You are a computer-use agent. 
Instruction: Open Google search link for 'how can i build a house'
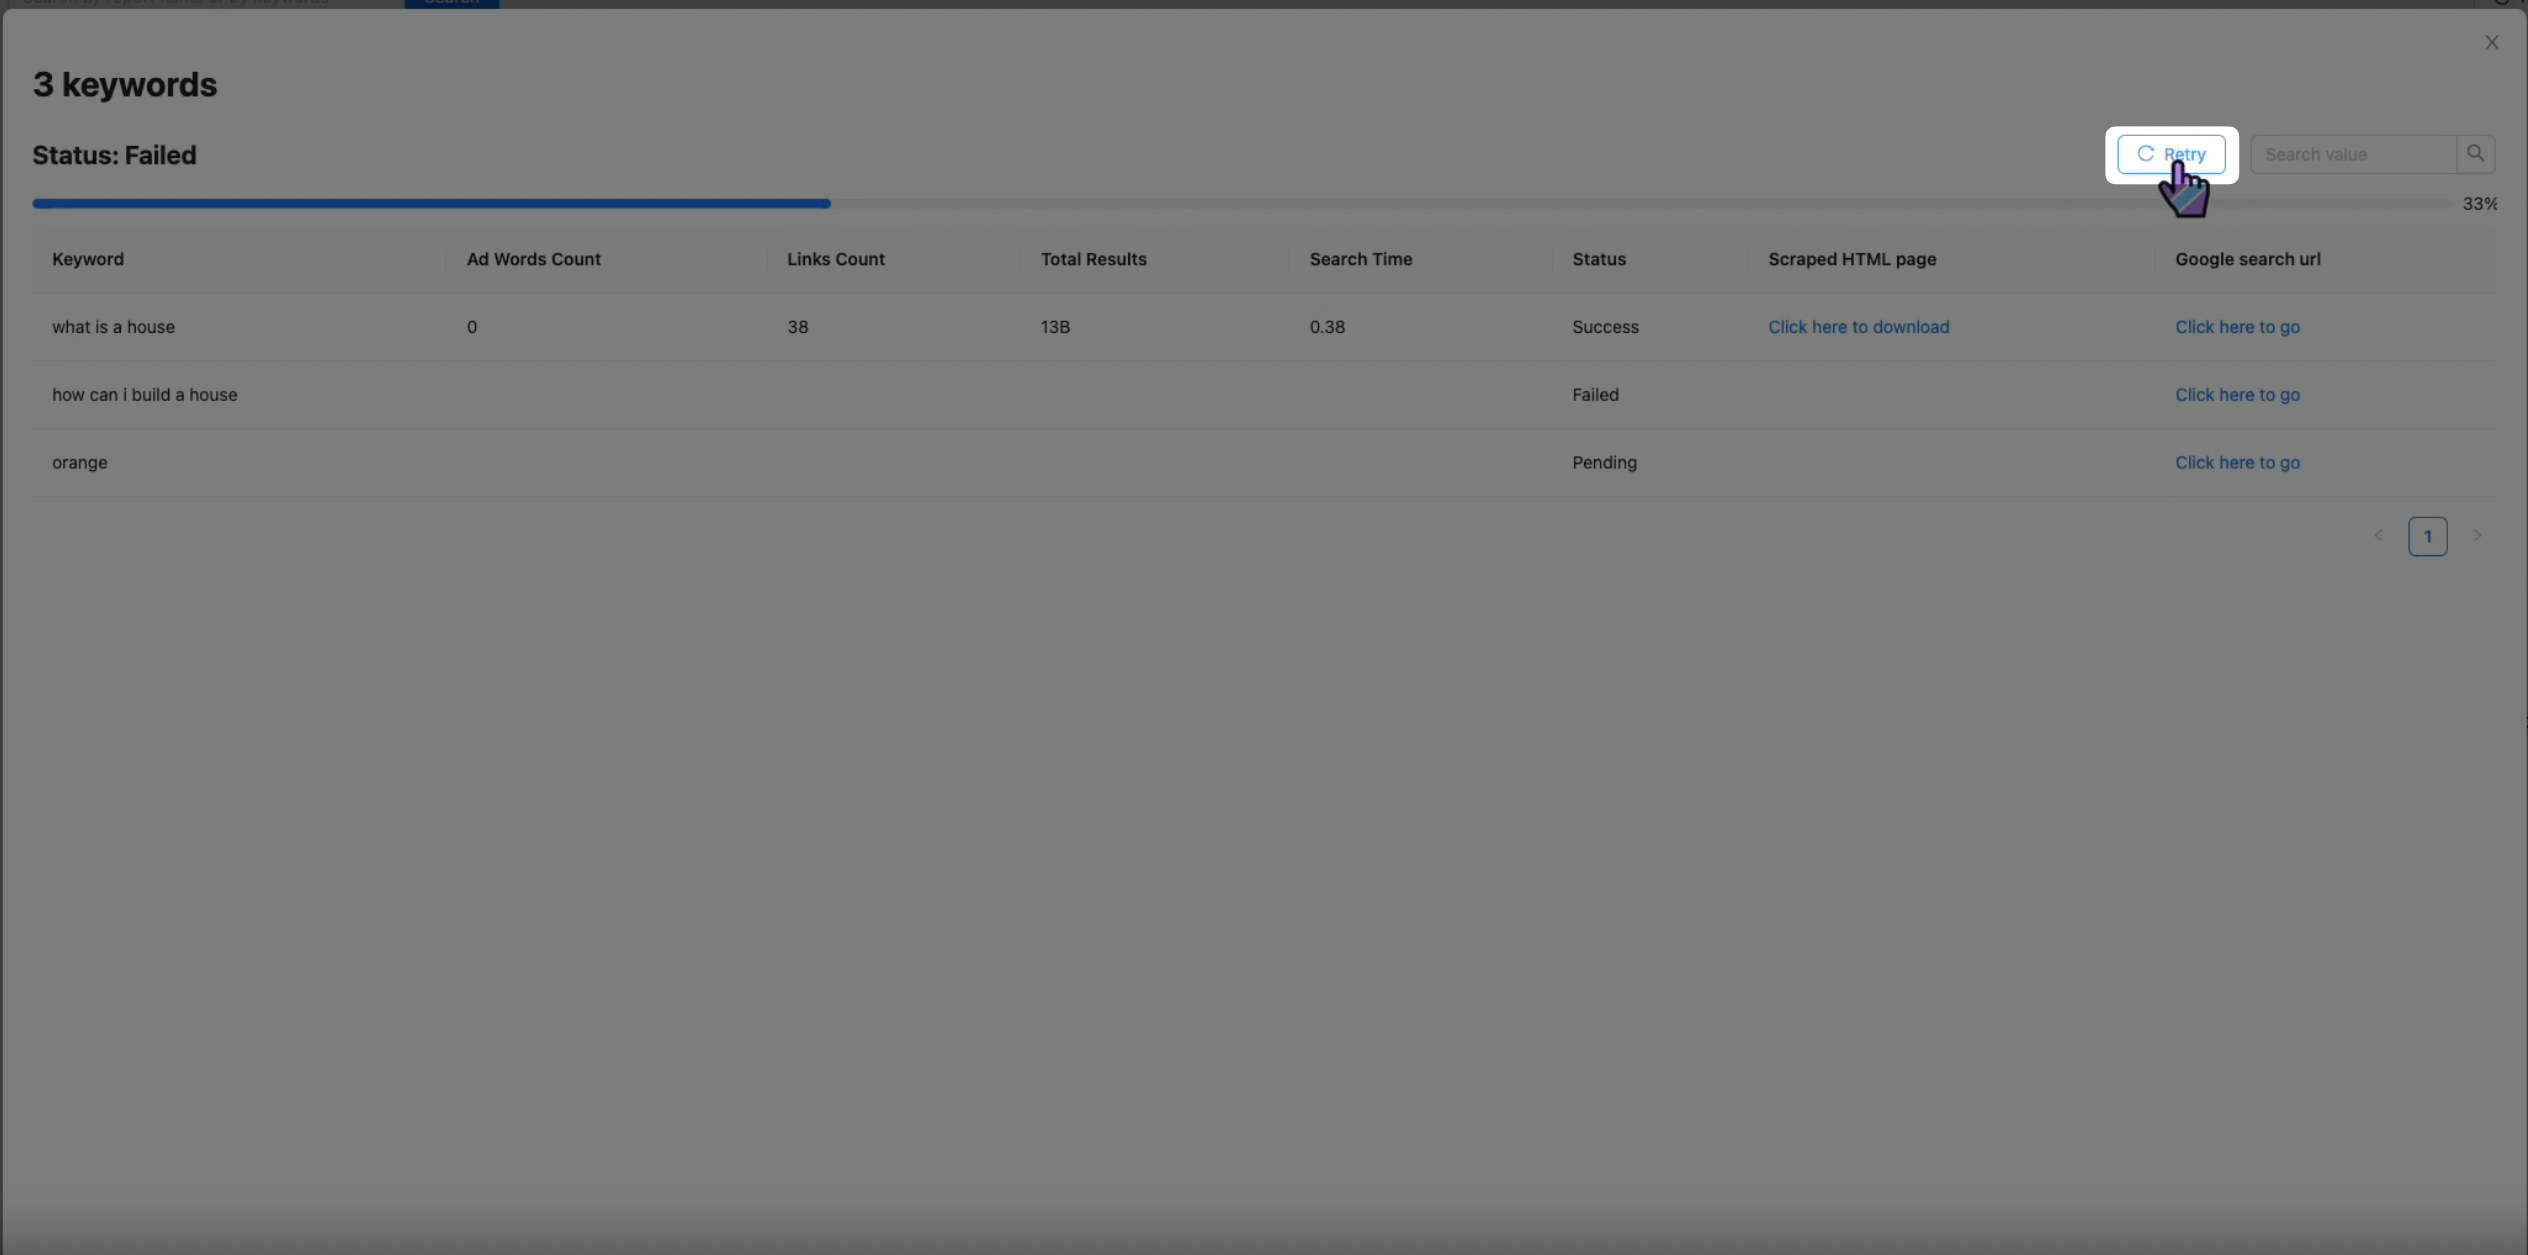tap(2237, 395)
